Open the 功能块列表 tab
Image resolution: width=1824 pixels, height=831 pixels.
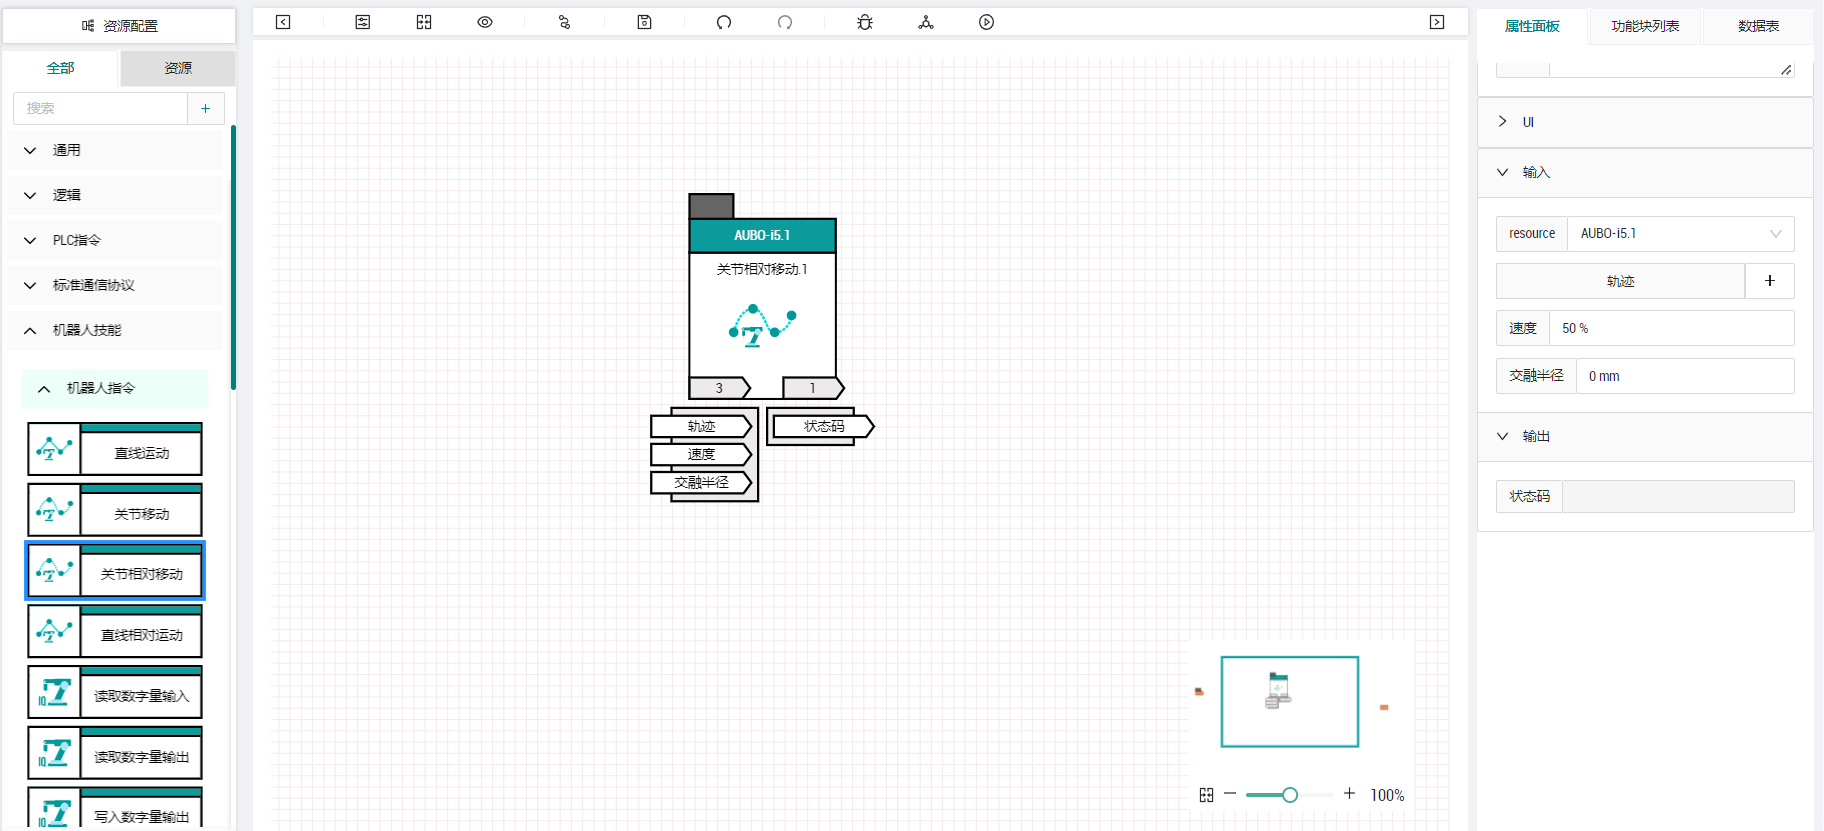pos(1645,26)
